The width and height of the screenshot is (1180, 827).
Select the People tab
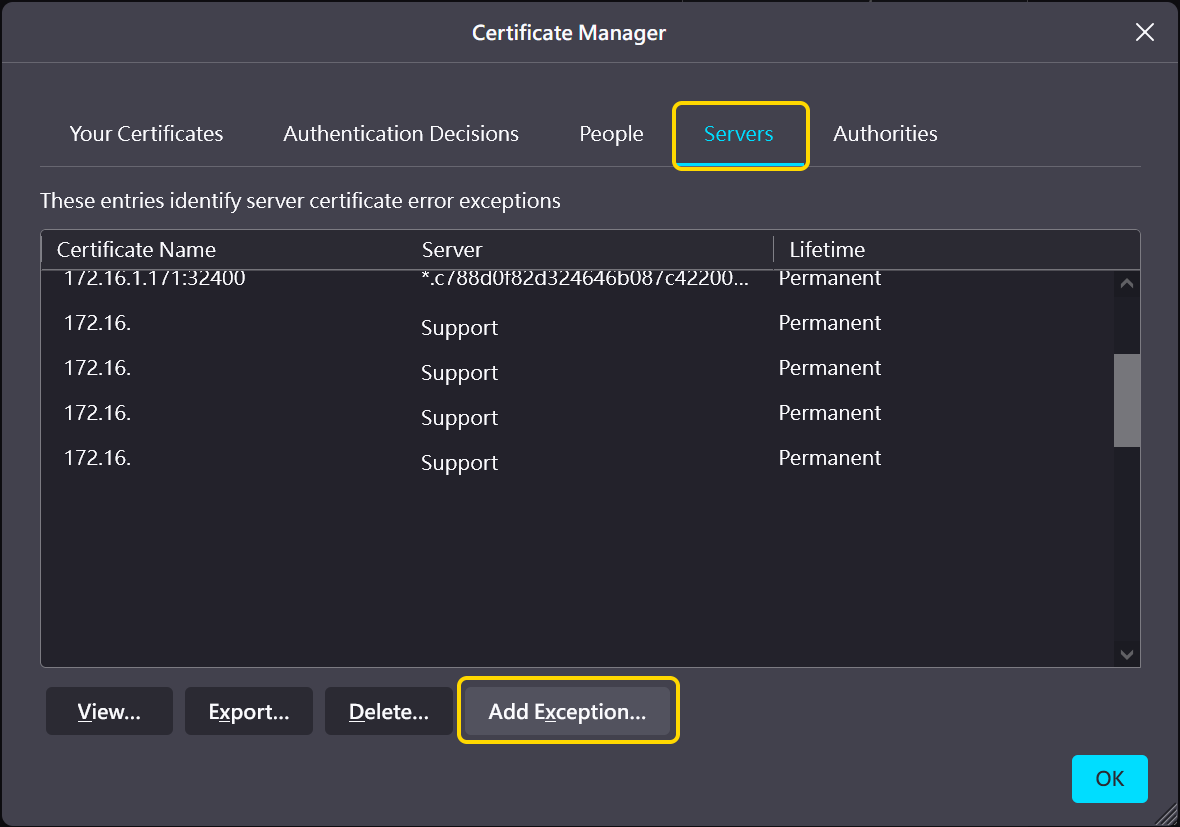click(611, 134)
